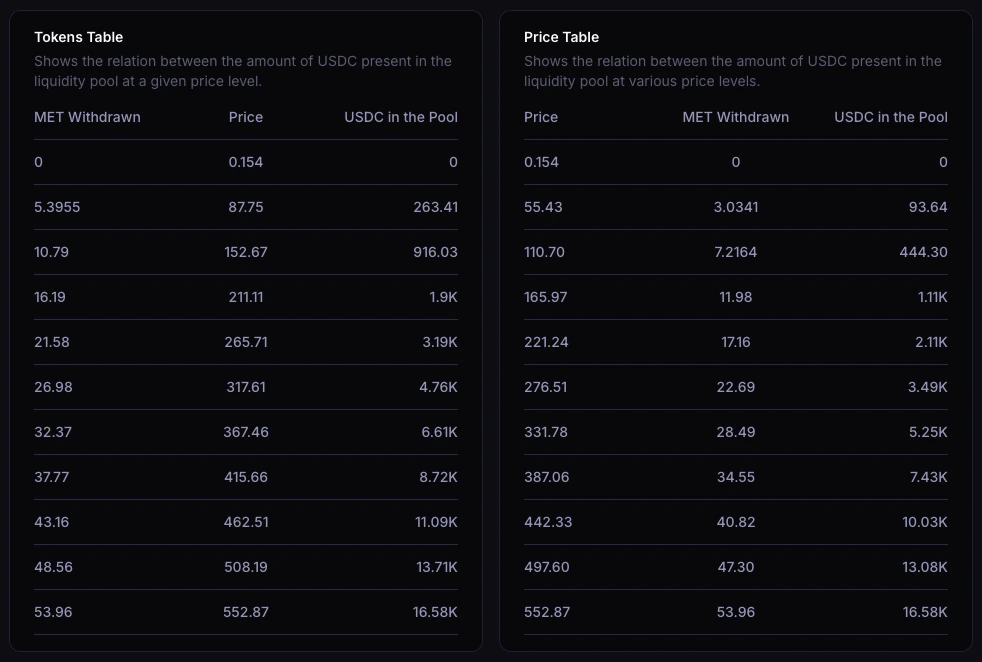The width and height of the screenshot is (982, 662).
Task: Select the 7.2164 MET Withdrawn cell
Action: 735,252
